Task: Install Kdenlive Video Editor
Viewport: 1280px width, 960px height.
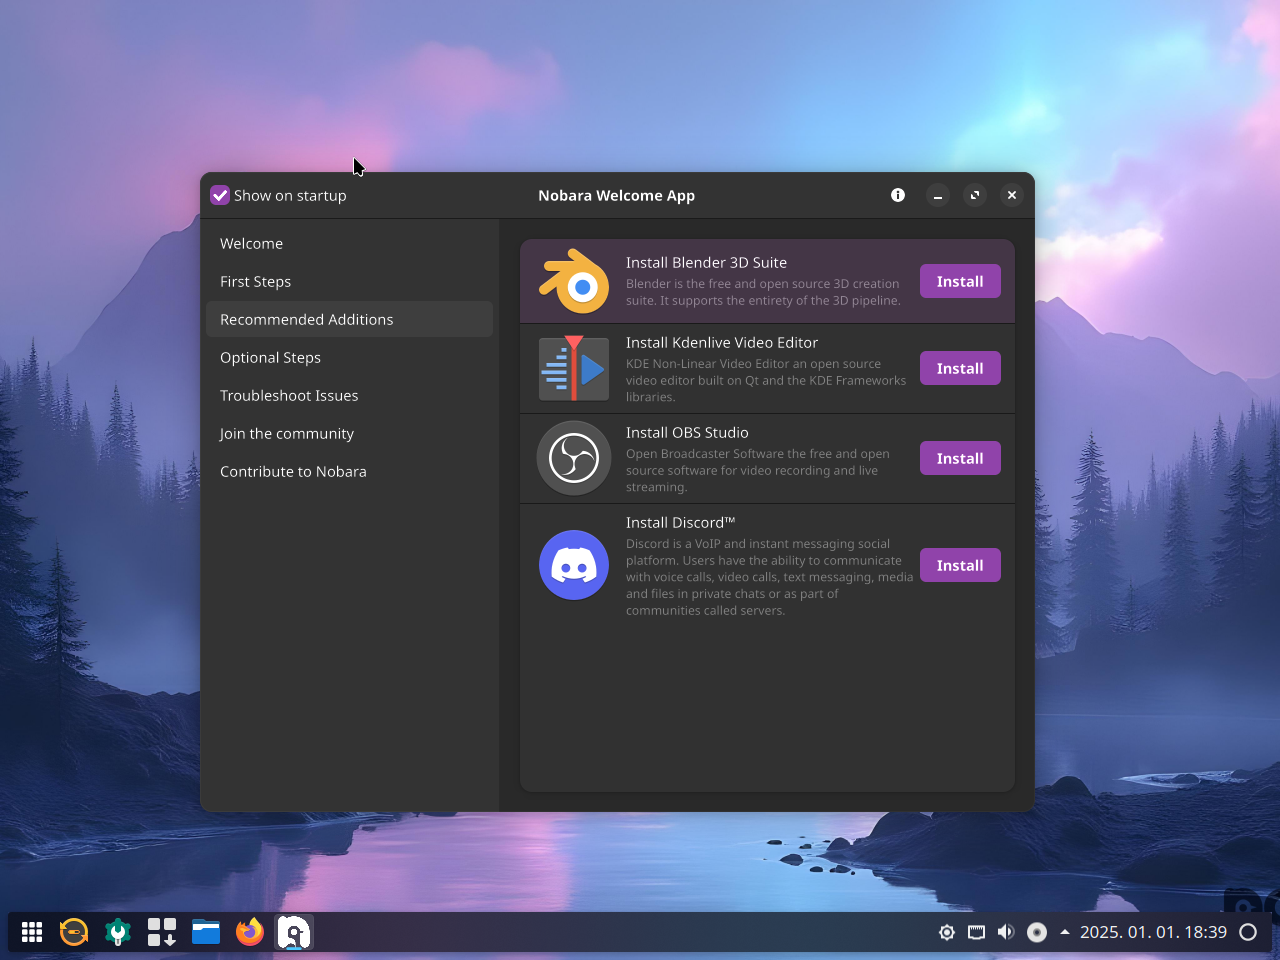Action: pos(960,369)
